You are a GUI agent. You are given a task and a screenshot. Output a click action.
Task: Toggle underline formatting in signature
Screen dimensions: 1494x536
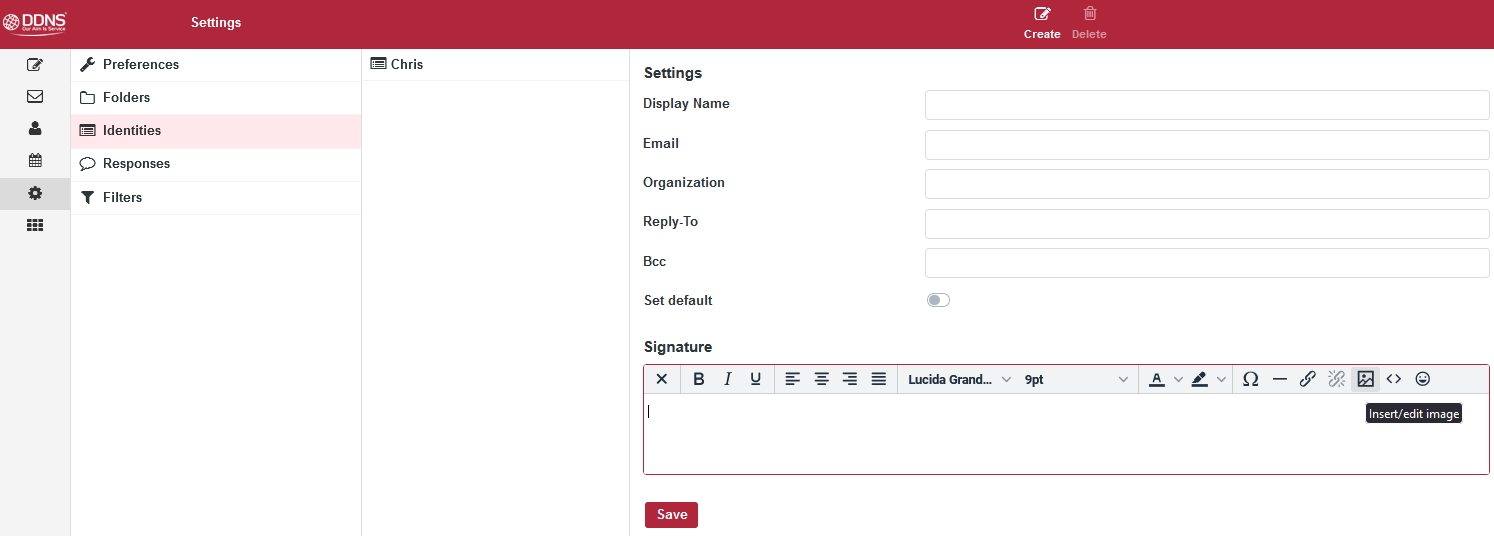(x=755, y=379)
